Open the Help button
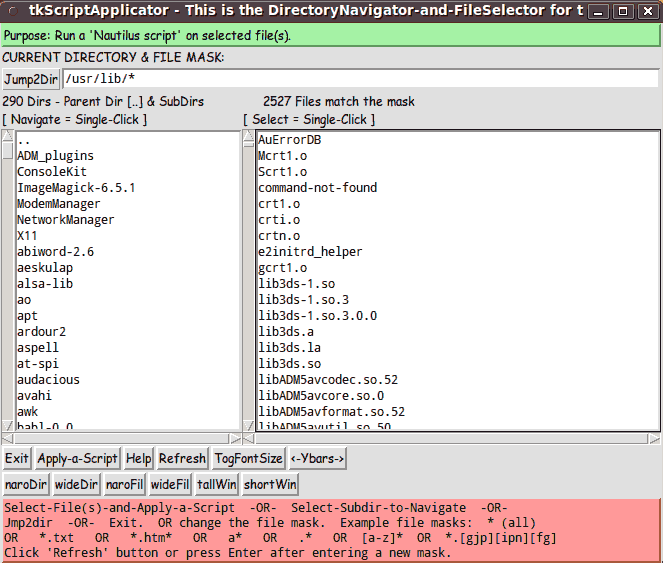This screenshot has width=663, height=563. [138, 459]
